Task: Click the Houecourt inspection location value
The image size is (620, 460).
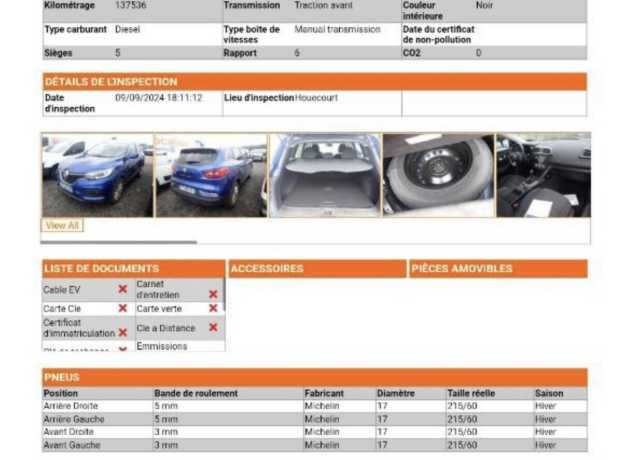Action: tap(316, 98)
